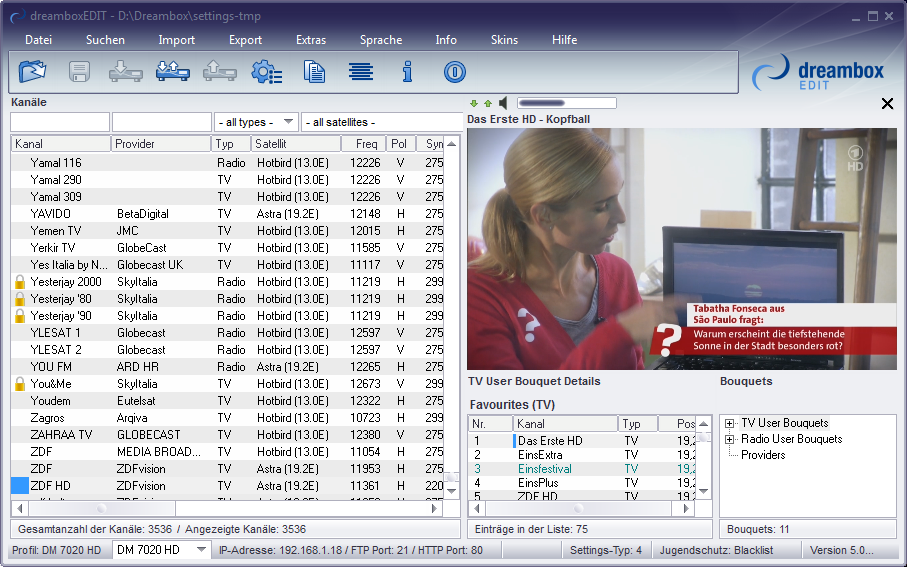Click the video preview of Das Erste HD
The width and height of the screenshot is (907, 567).
coord(682,249)
